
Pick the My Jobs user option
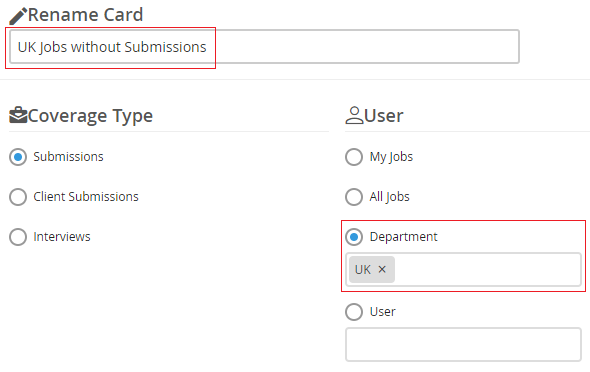click(354, 157)
